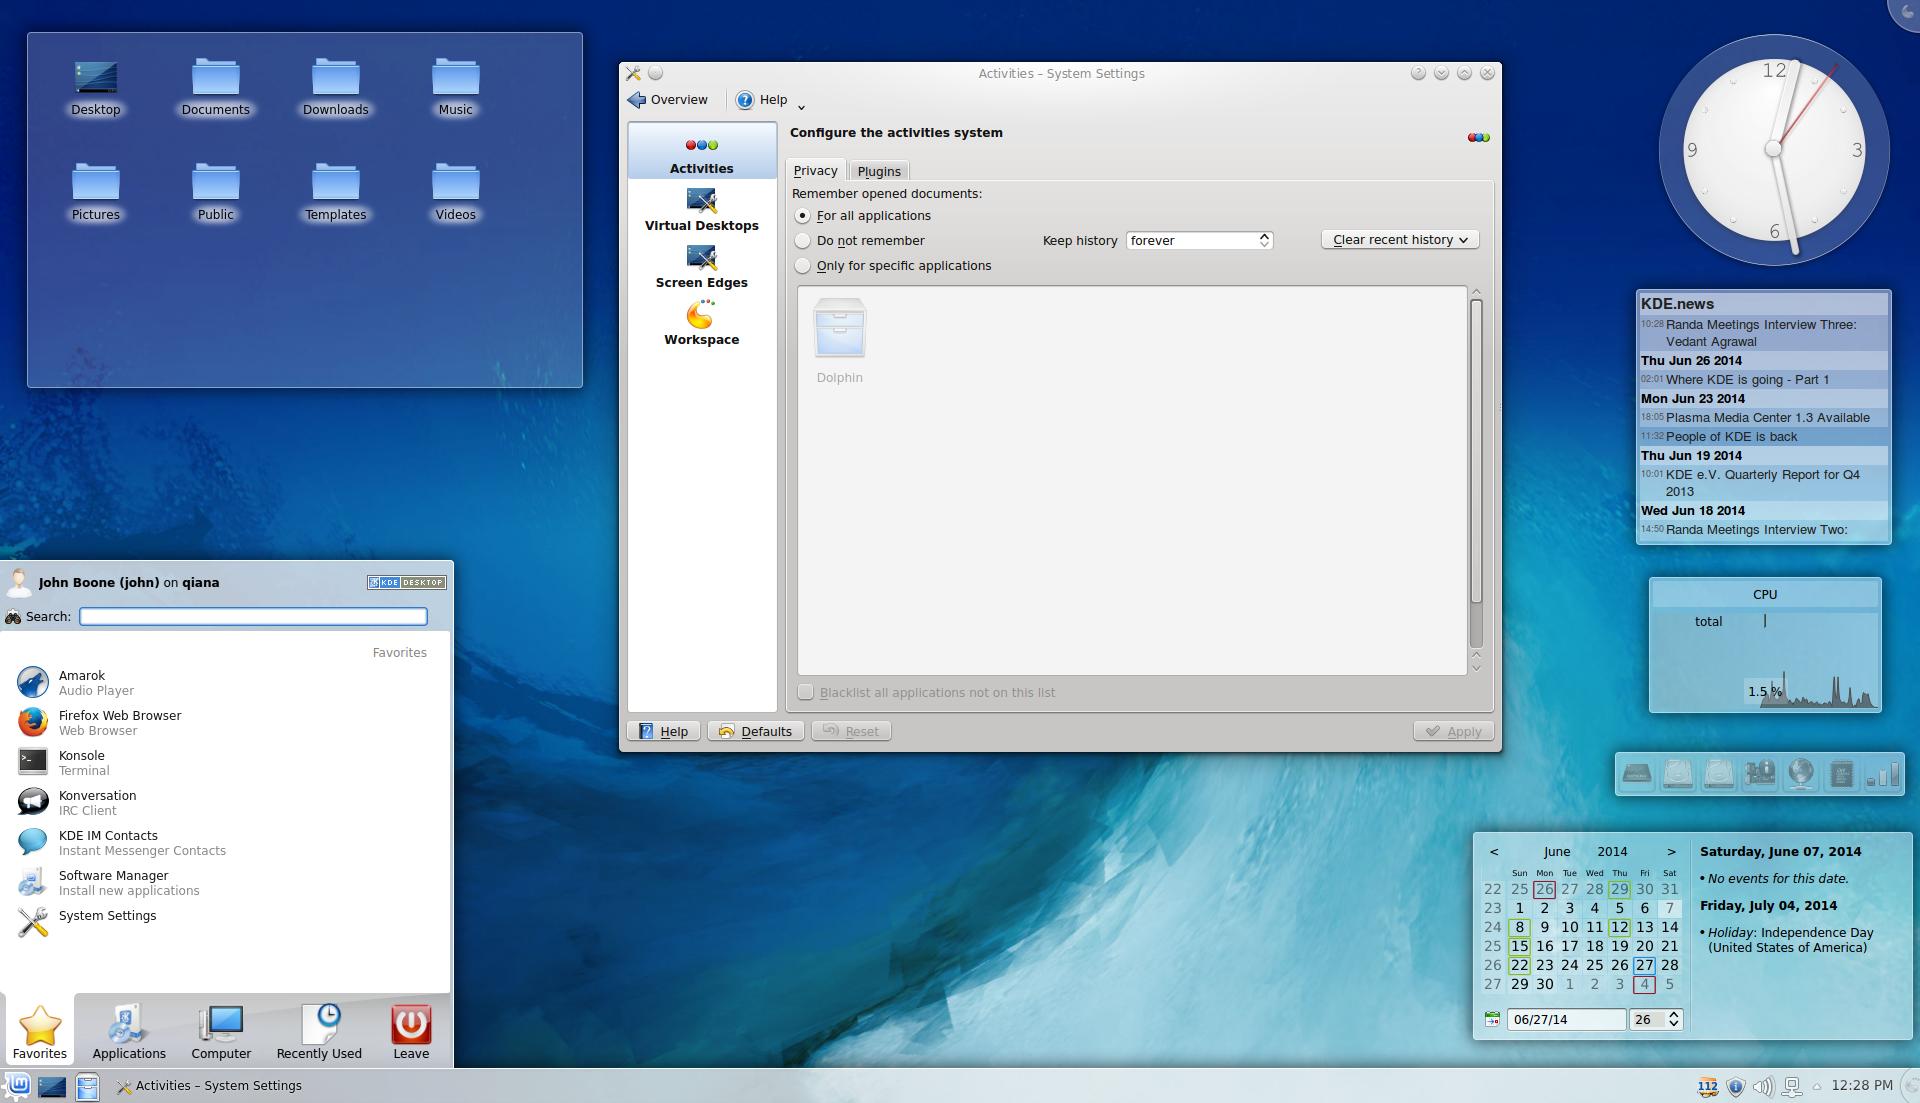This screenshot has height=1103, width=1920.
Task: Click the Keep history 'forever' spin box arrows
Action: pos(1264,240)
